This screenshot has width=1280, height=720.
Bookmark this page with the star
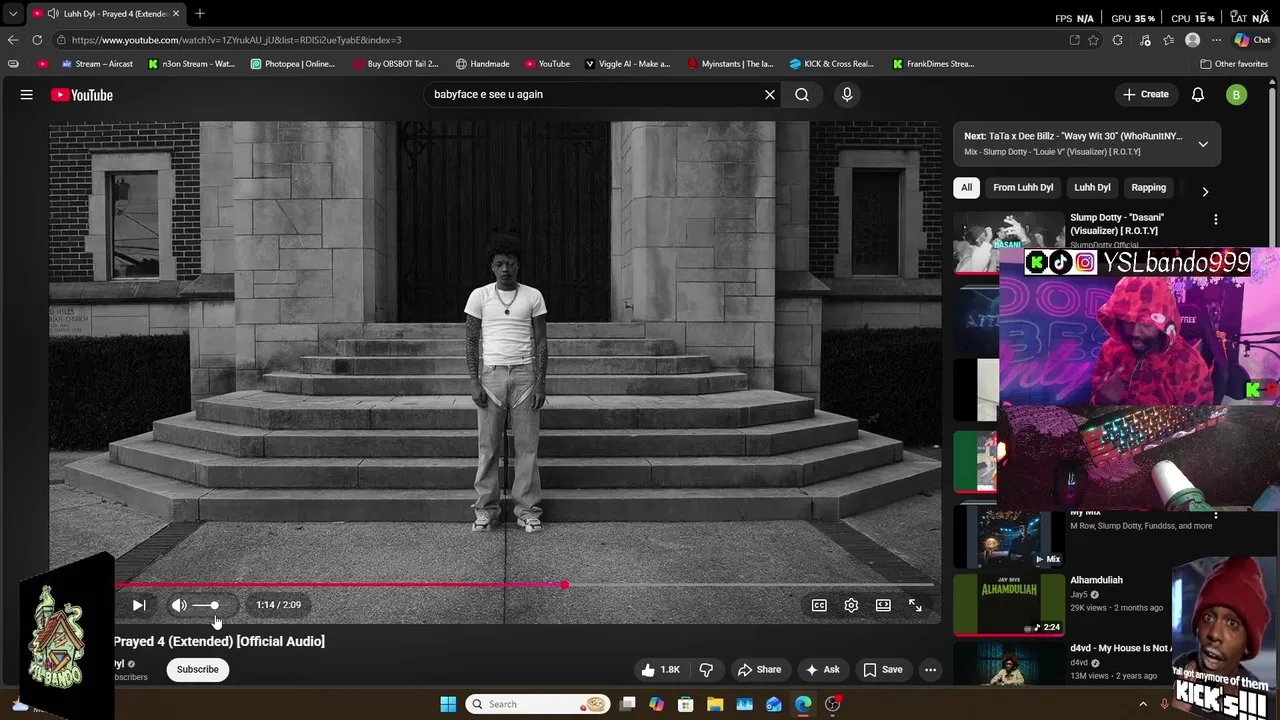click(1093, 40)
